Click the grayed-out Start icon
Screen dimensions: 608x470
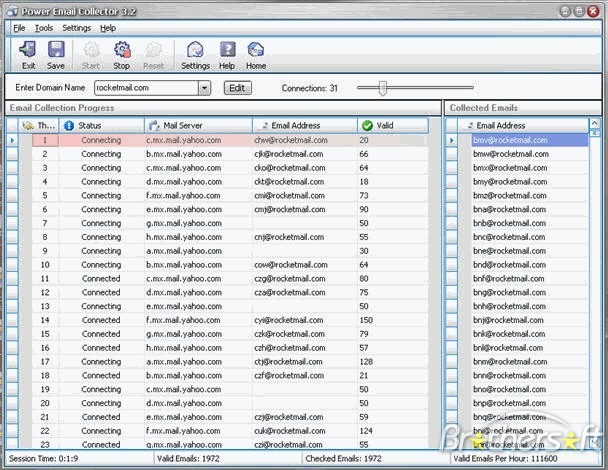pyautogui.click(x=92, y=50)
